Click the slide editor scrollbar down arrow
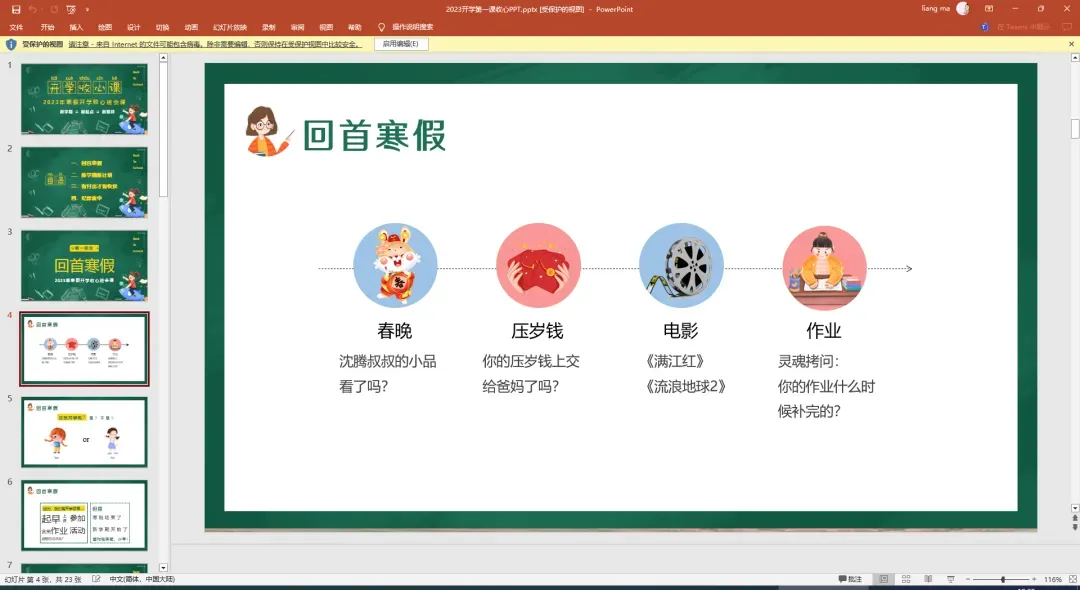 coord(1074,509)
